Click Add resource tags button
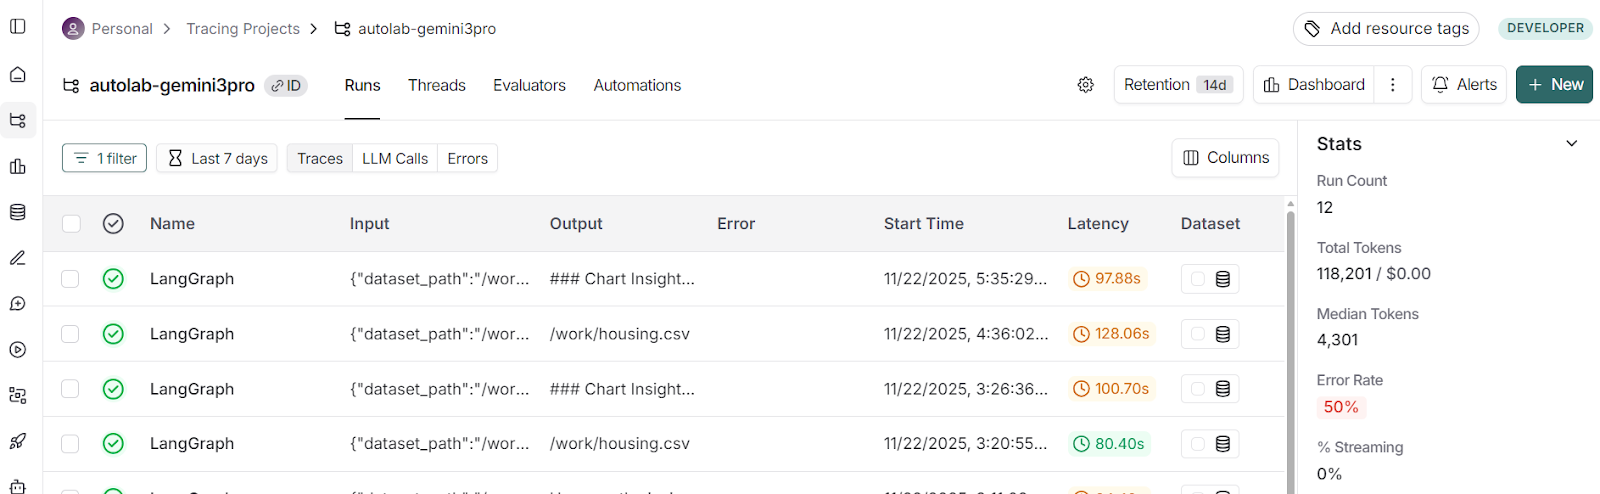The height and width of the screenshot is (494, 1600). (x=1386, y=29)
